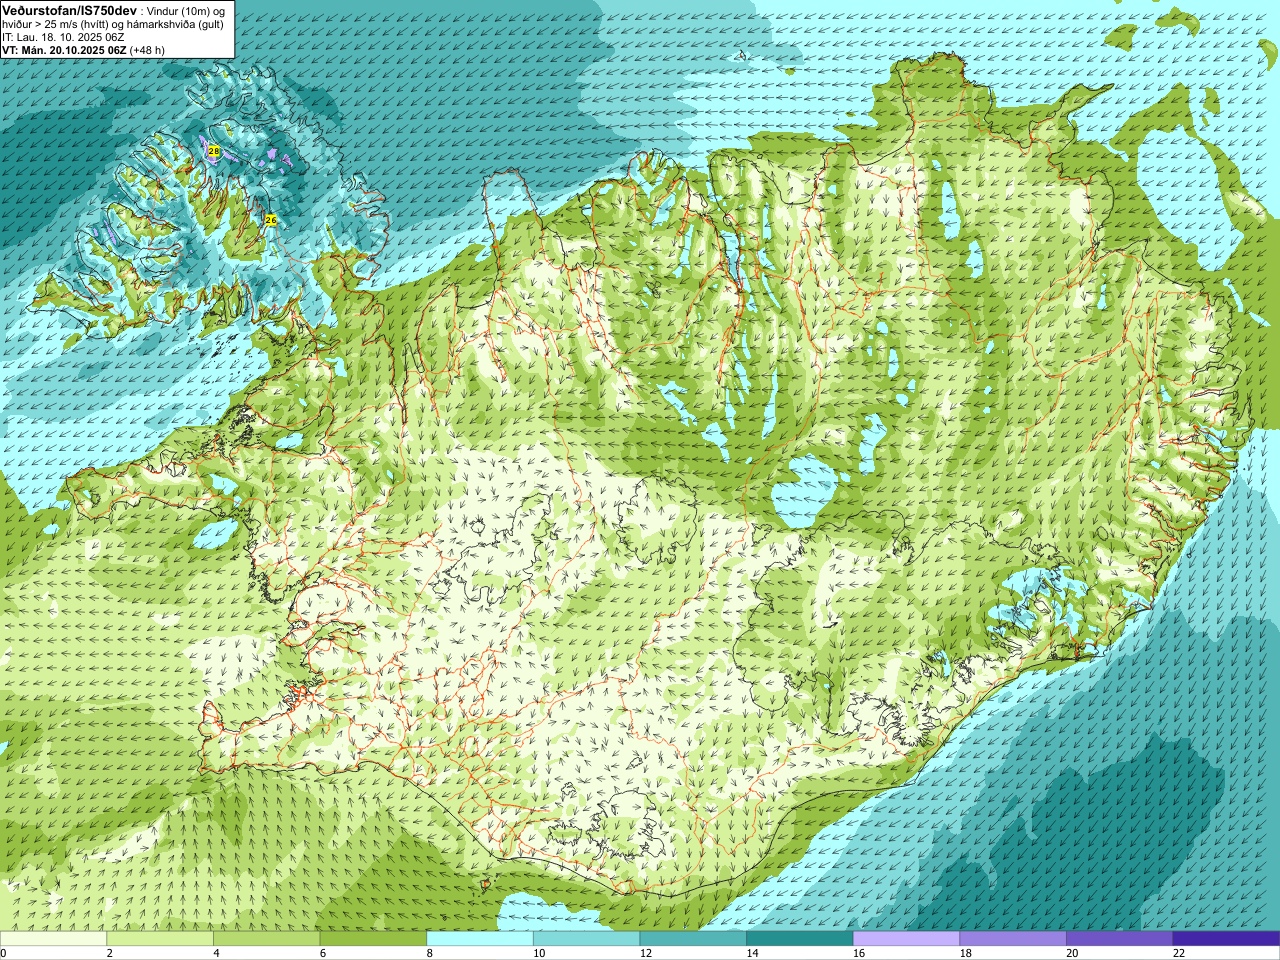
Task: Click the legend scale label '14'
Action: click(x=752, y=953)
